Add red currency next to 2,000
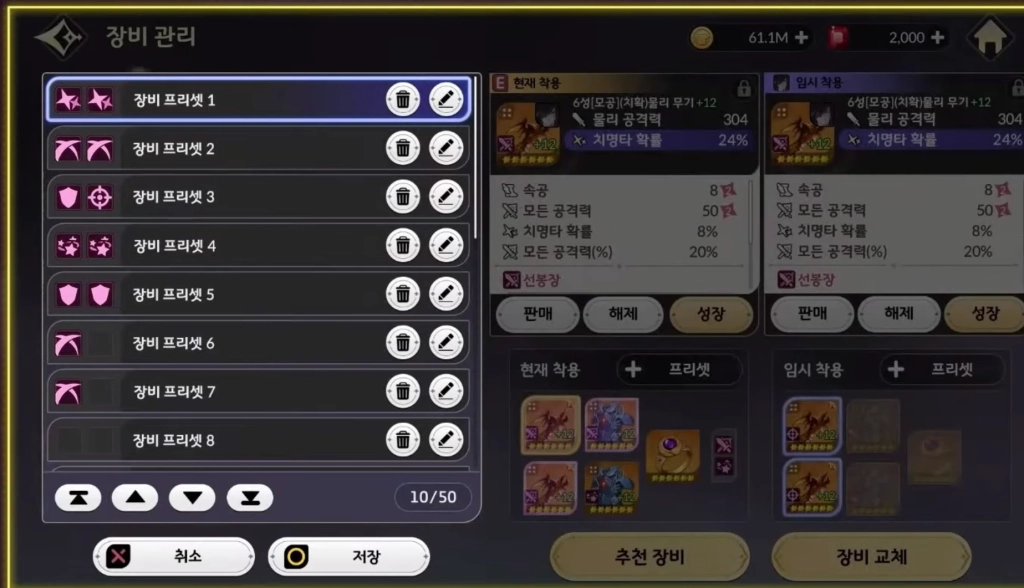The height and width of the screenshot is (588, 1024). pos(938,38)
